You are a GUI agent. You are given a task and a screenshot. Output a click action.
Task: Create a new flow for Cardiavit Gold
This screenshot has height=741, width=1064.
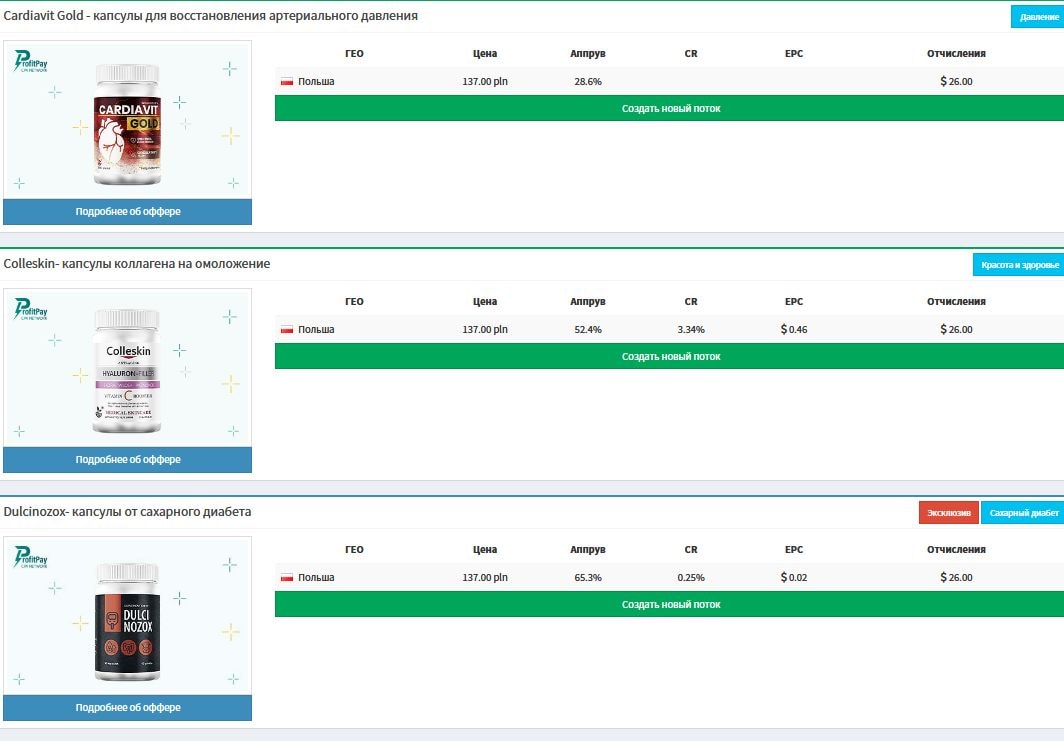670,109
